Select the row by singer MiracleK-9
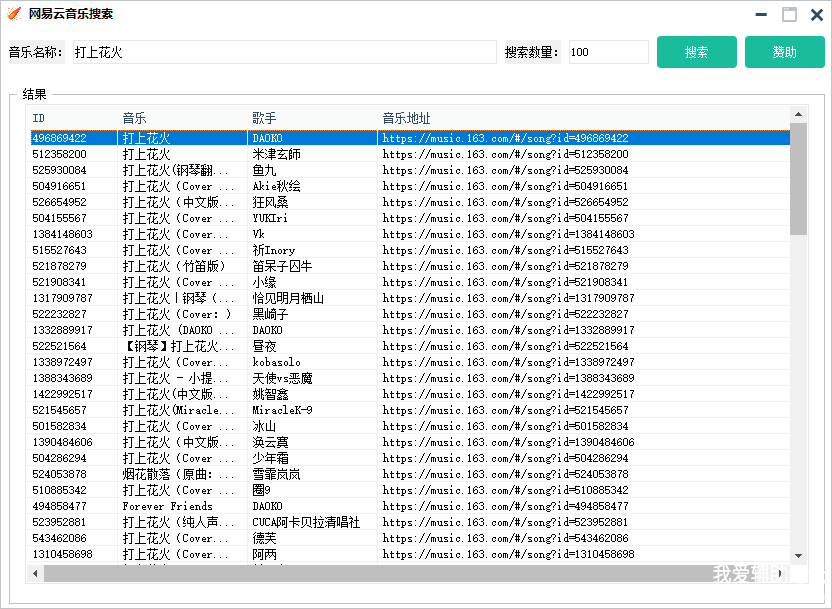The width and height of the screenshot is (832, 609). [410, 410]
